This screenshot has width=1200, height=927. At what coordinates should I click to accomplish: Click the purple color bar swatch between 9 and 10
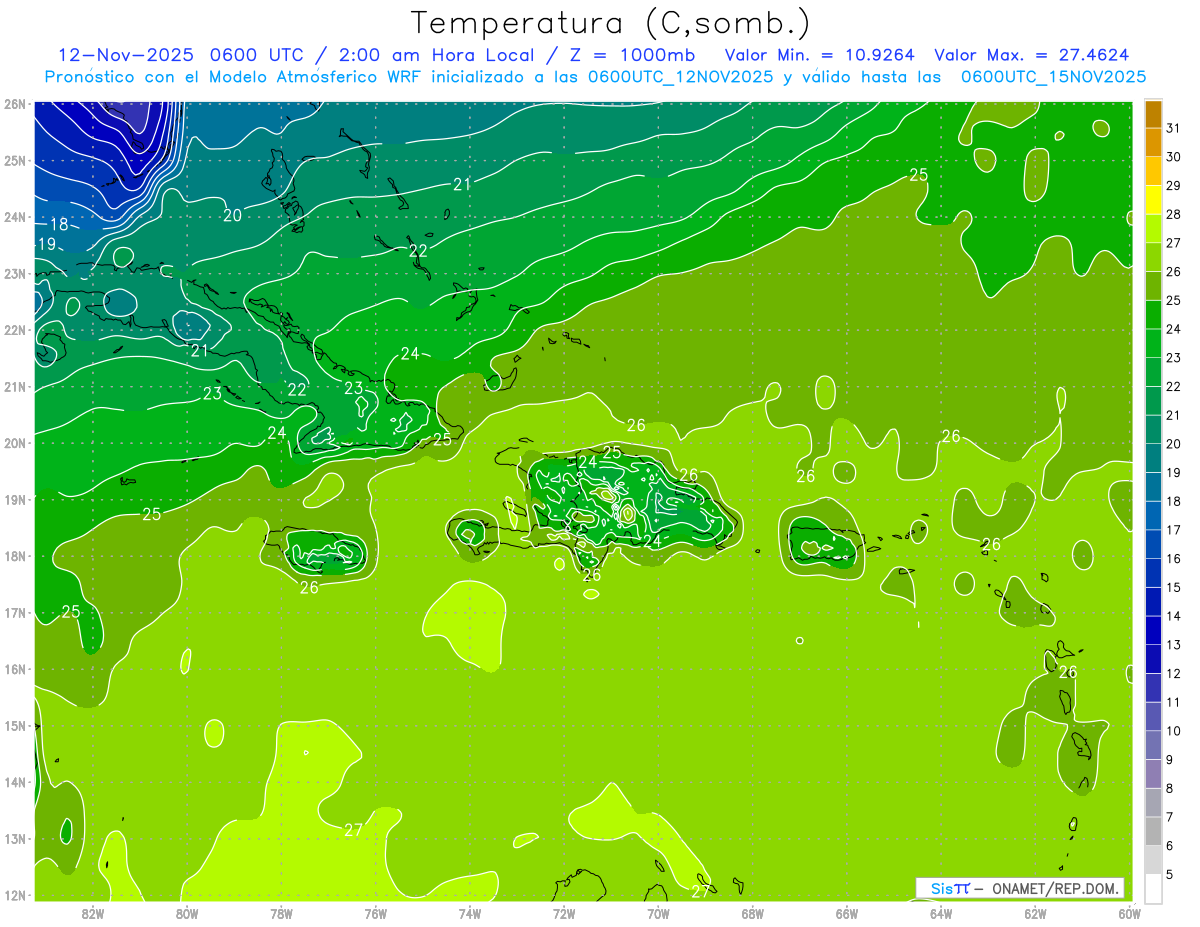click(x=1153, y=746)
